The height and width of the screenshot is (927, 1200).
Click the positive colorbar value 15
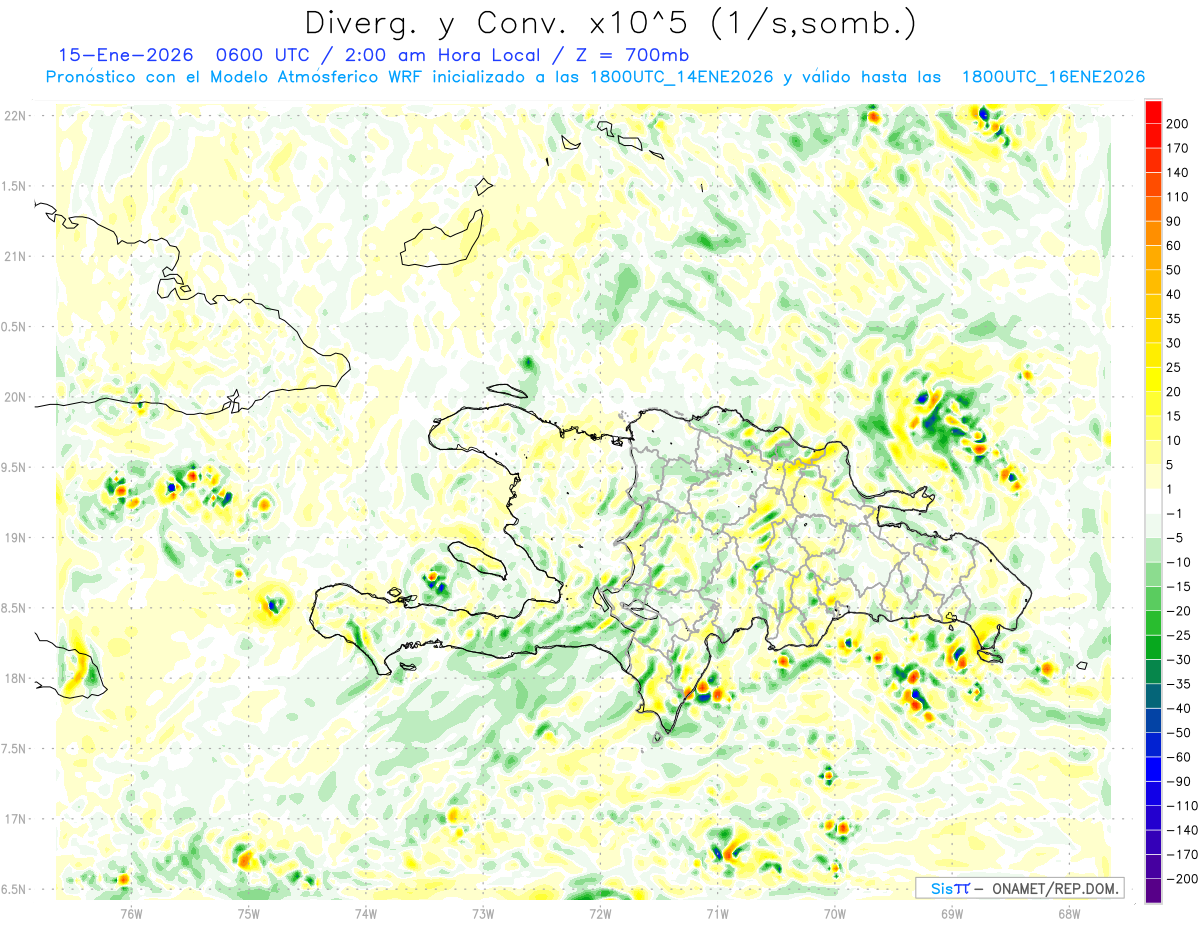pyautogui.click(x=1174, y=416)
